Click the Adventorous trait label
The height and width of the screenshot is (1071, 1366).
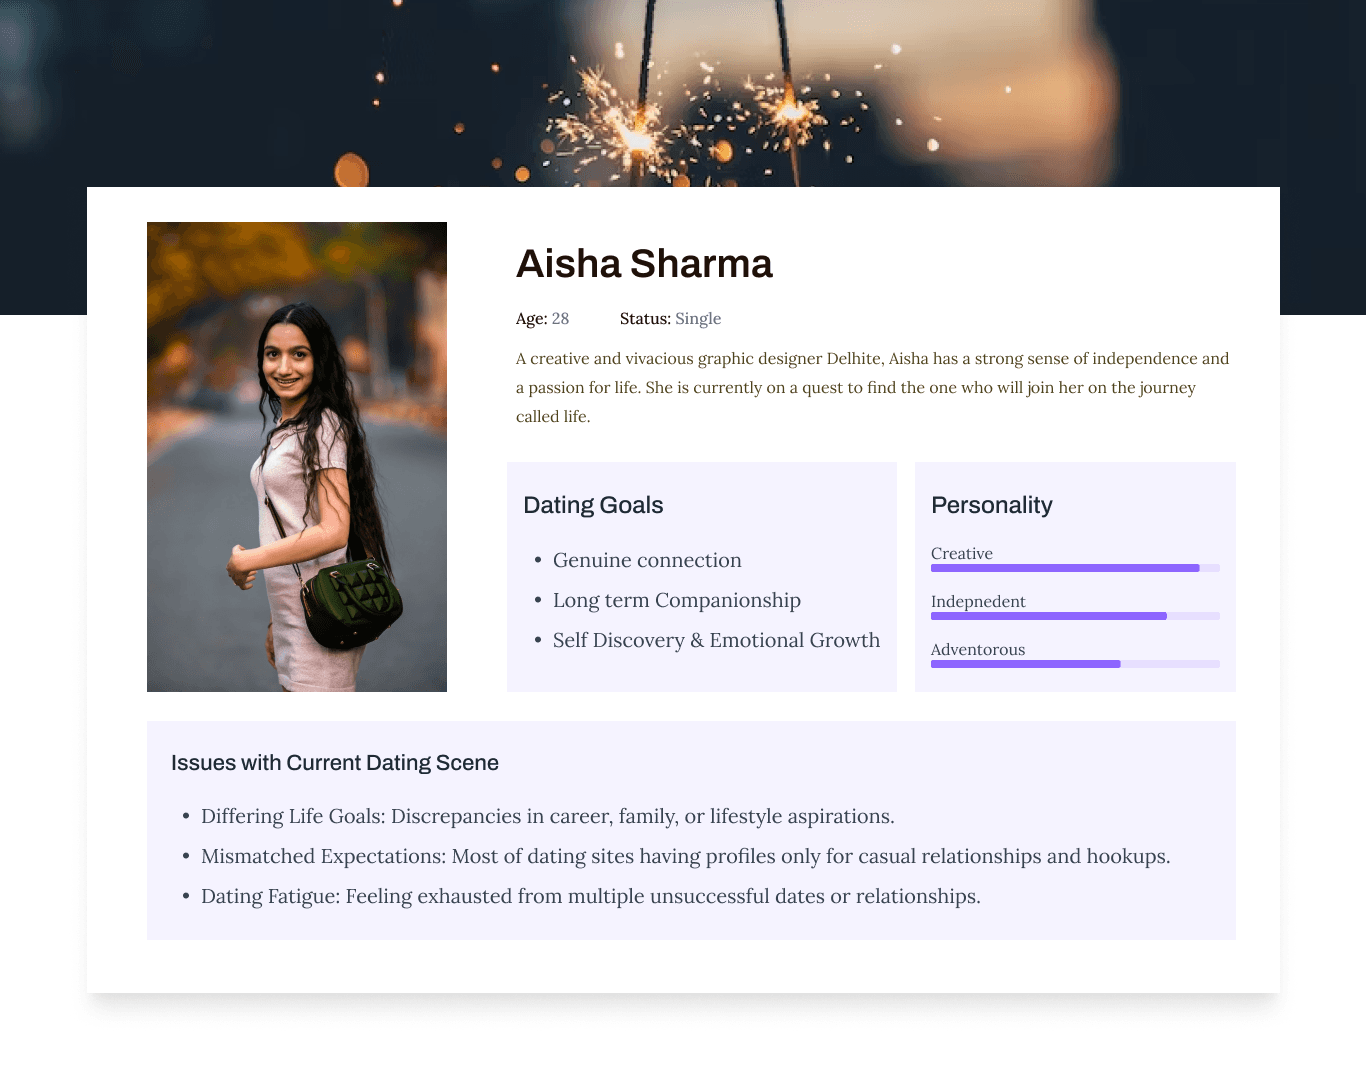978,649
